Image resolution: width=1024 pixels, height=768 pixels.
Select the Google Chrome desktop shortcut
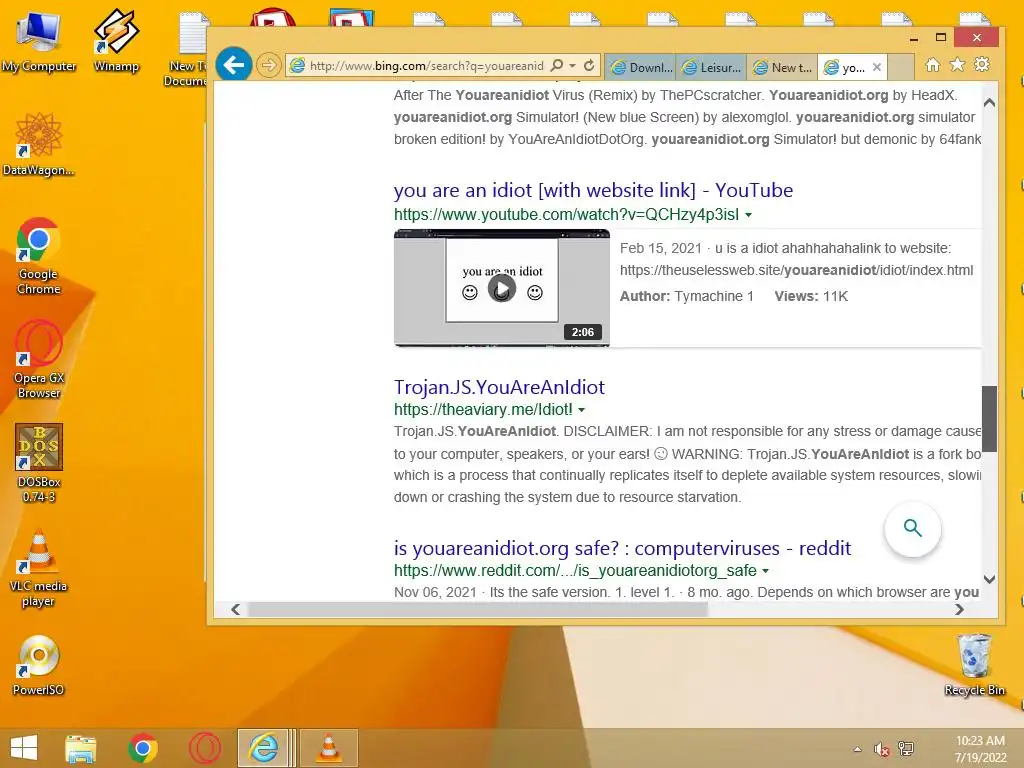39,255
